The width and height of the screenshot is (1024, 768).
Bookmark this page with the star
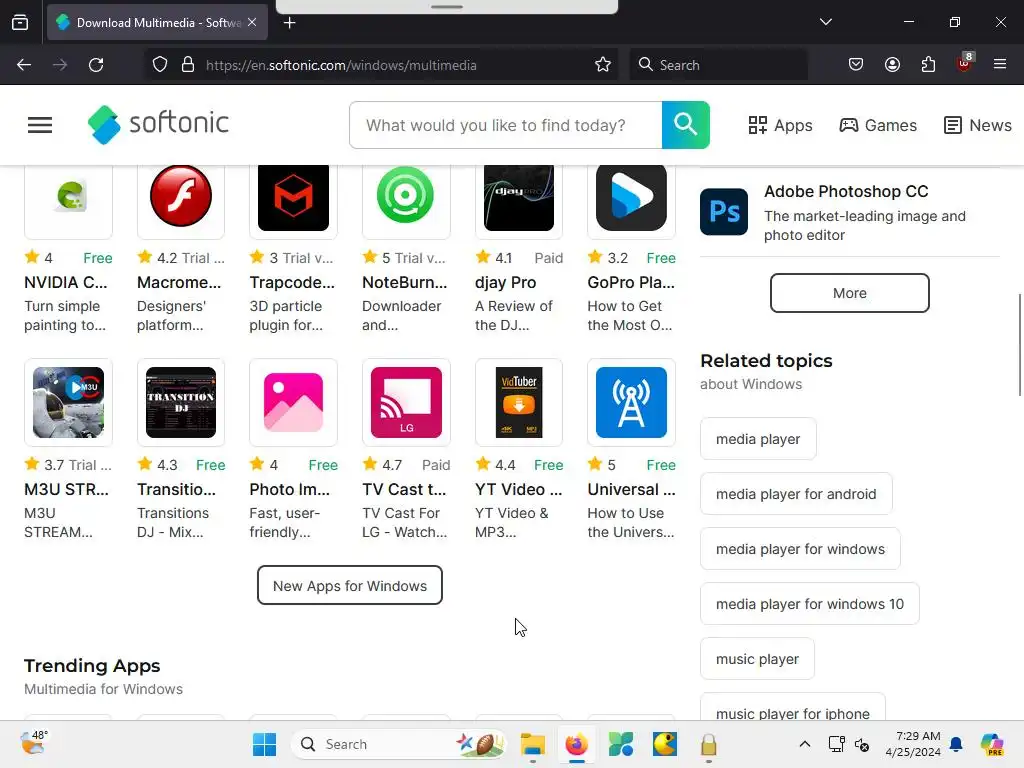[x=603, y=65]
